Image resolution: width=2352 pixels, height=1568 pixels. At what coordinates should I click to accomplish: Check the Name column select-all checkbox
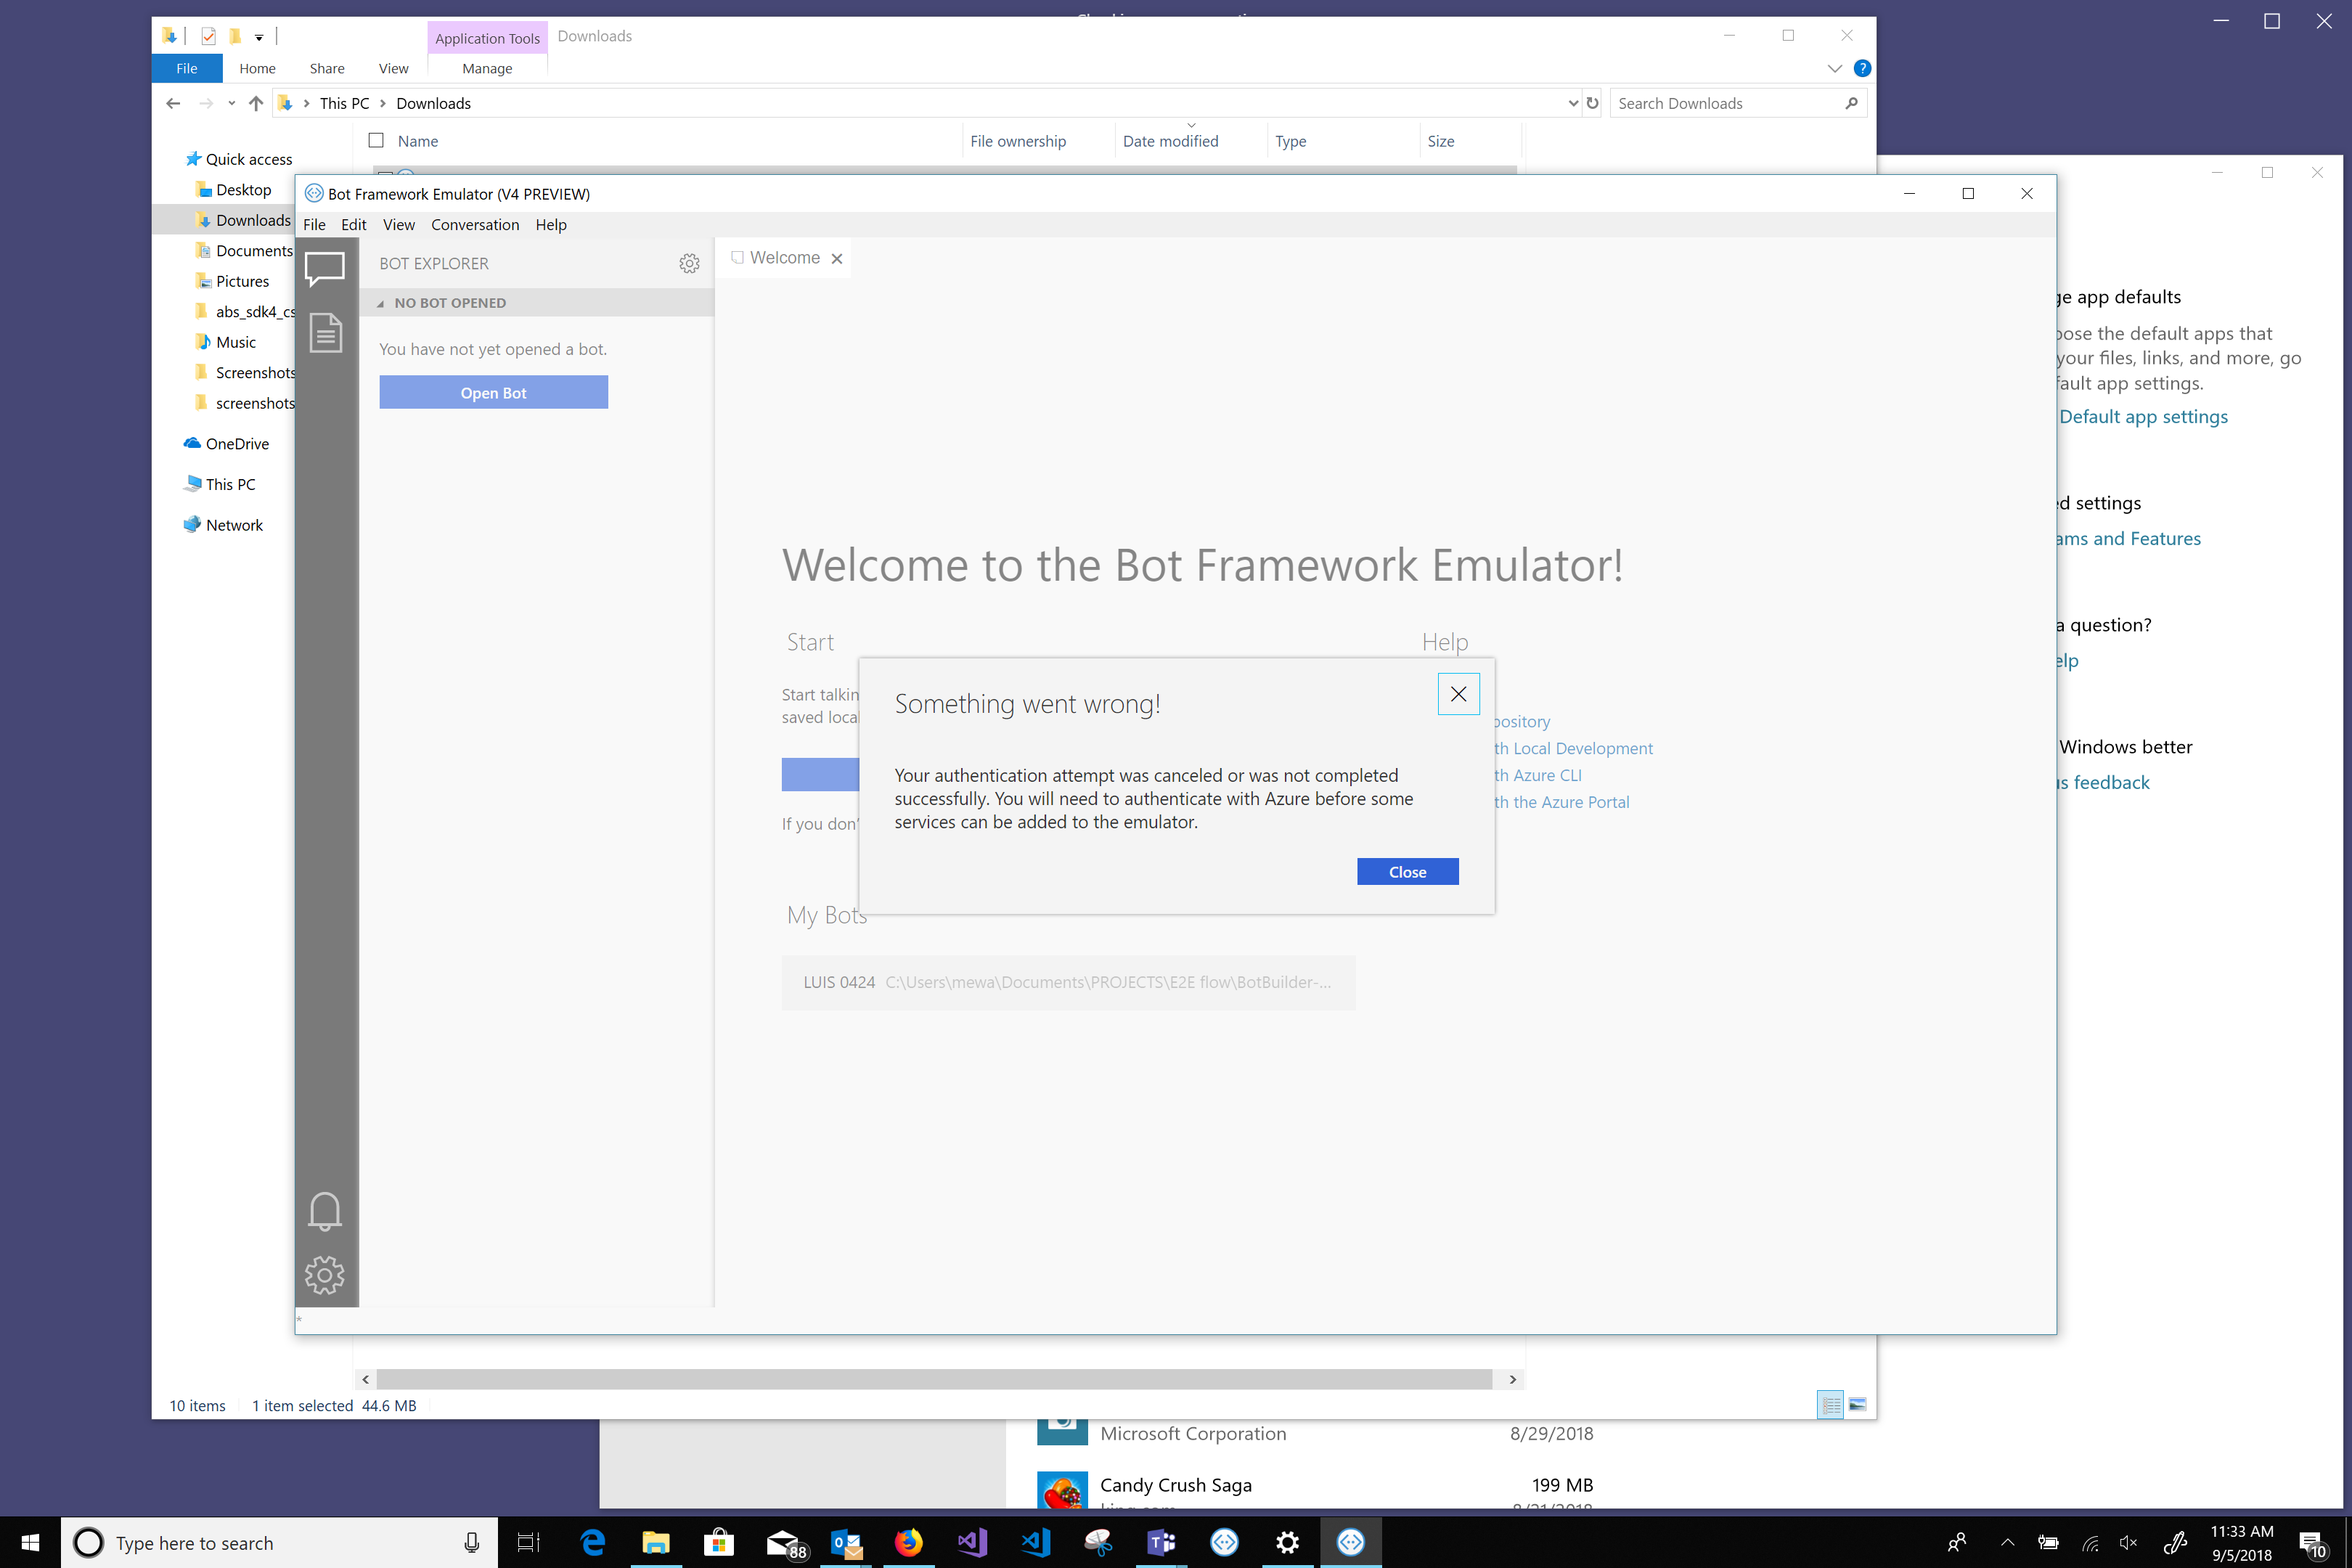click(x=377, y=140)
